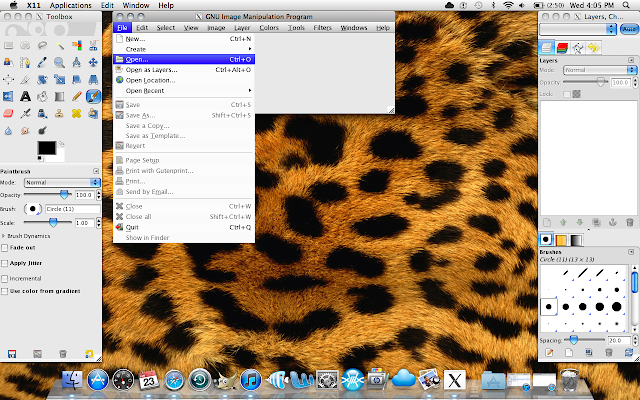Select the Rectangle Select tool
The width and height of the screenshot is (640, 400).
click(8, 45)
